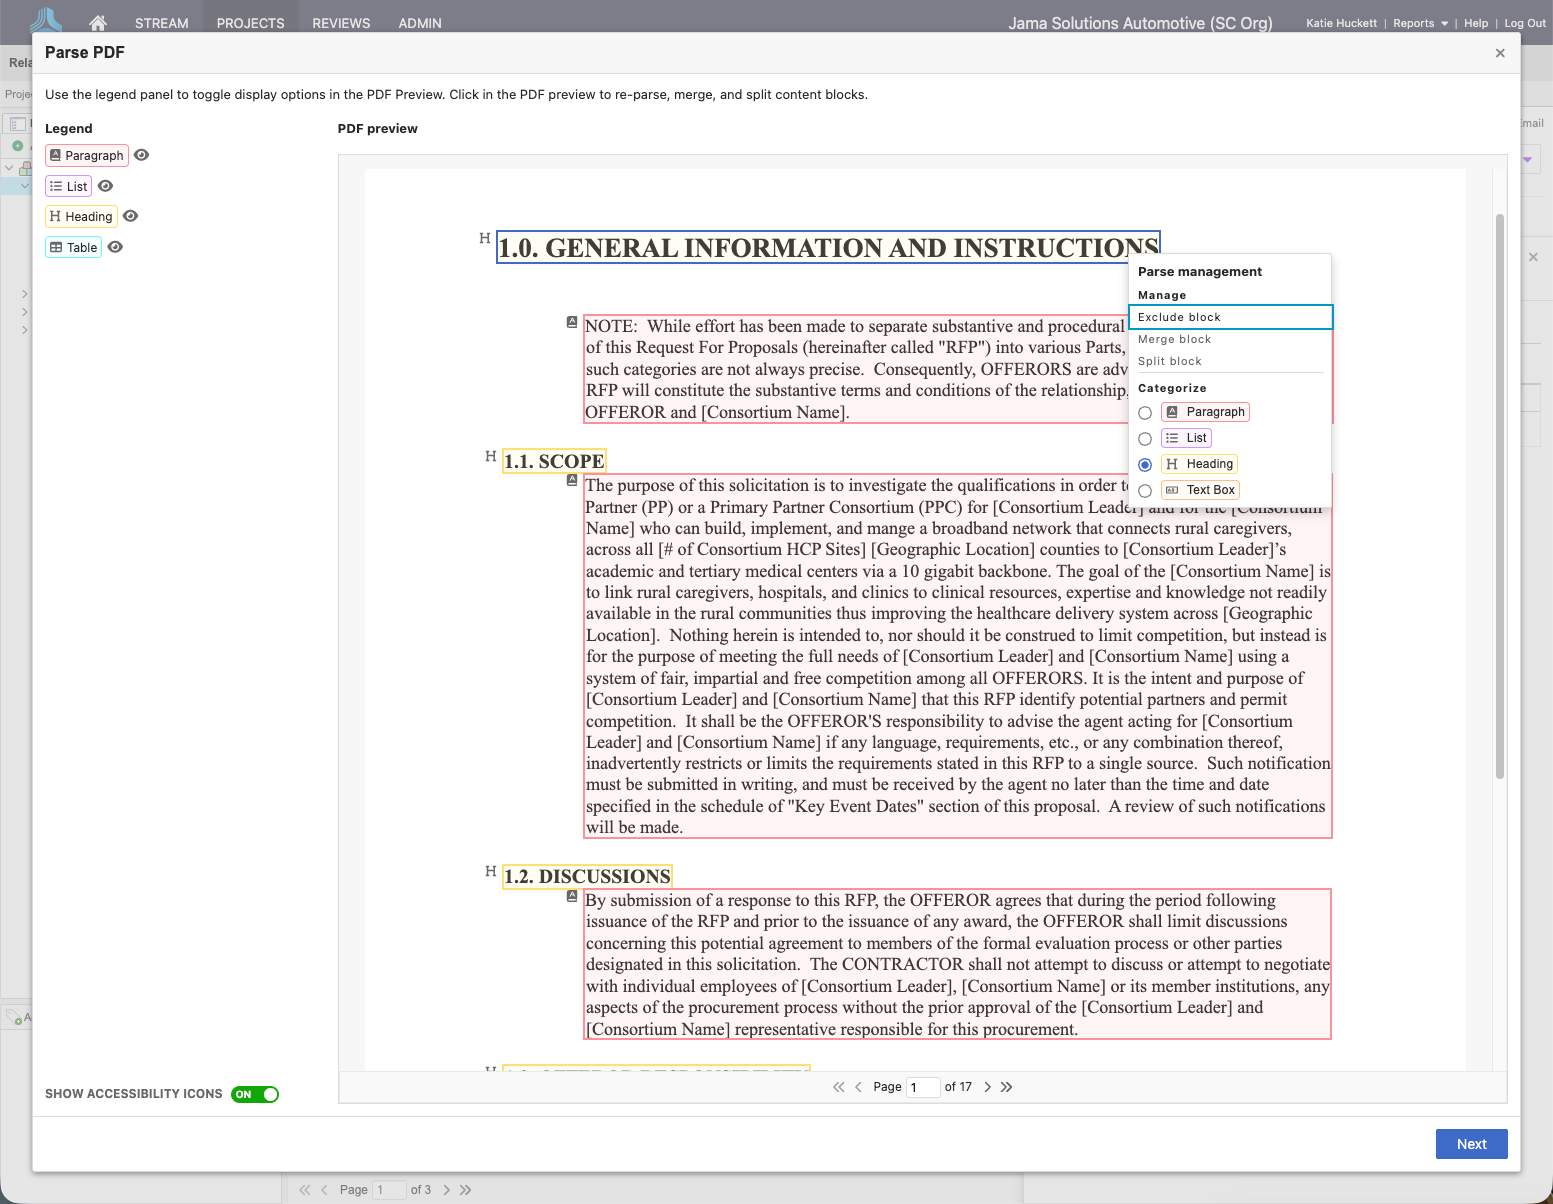Choose Exclude block in Parse management
Viewport: 1553px width, 1204px height.
click(1230, 317)
